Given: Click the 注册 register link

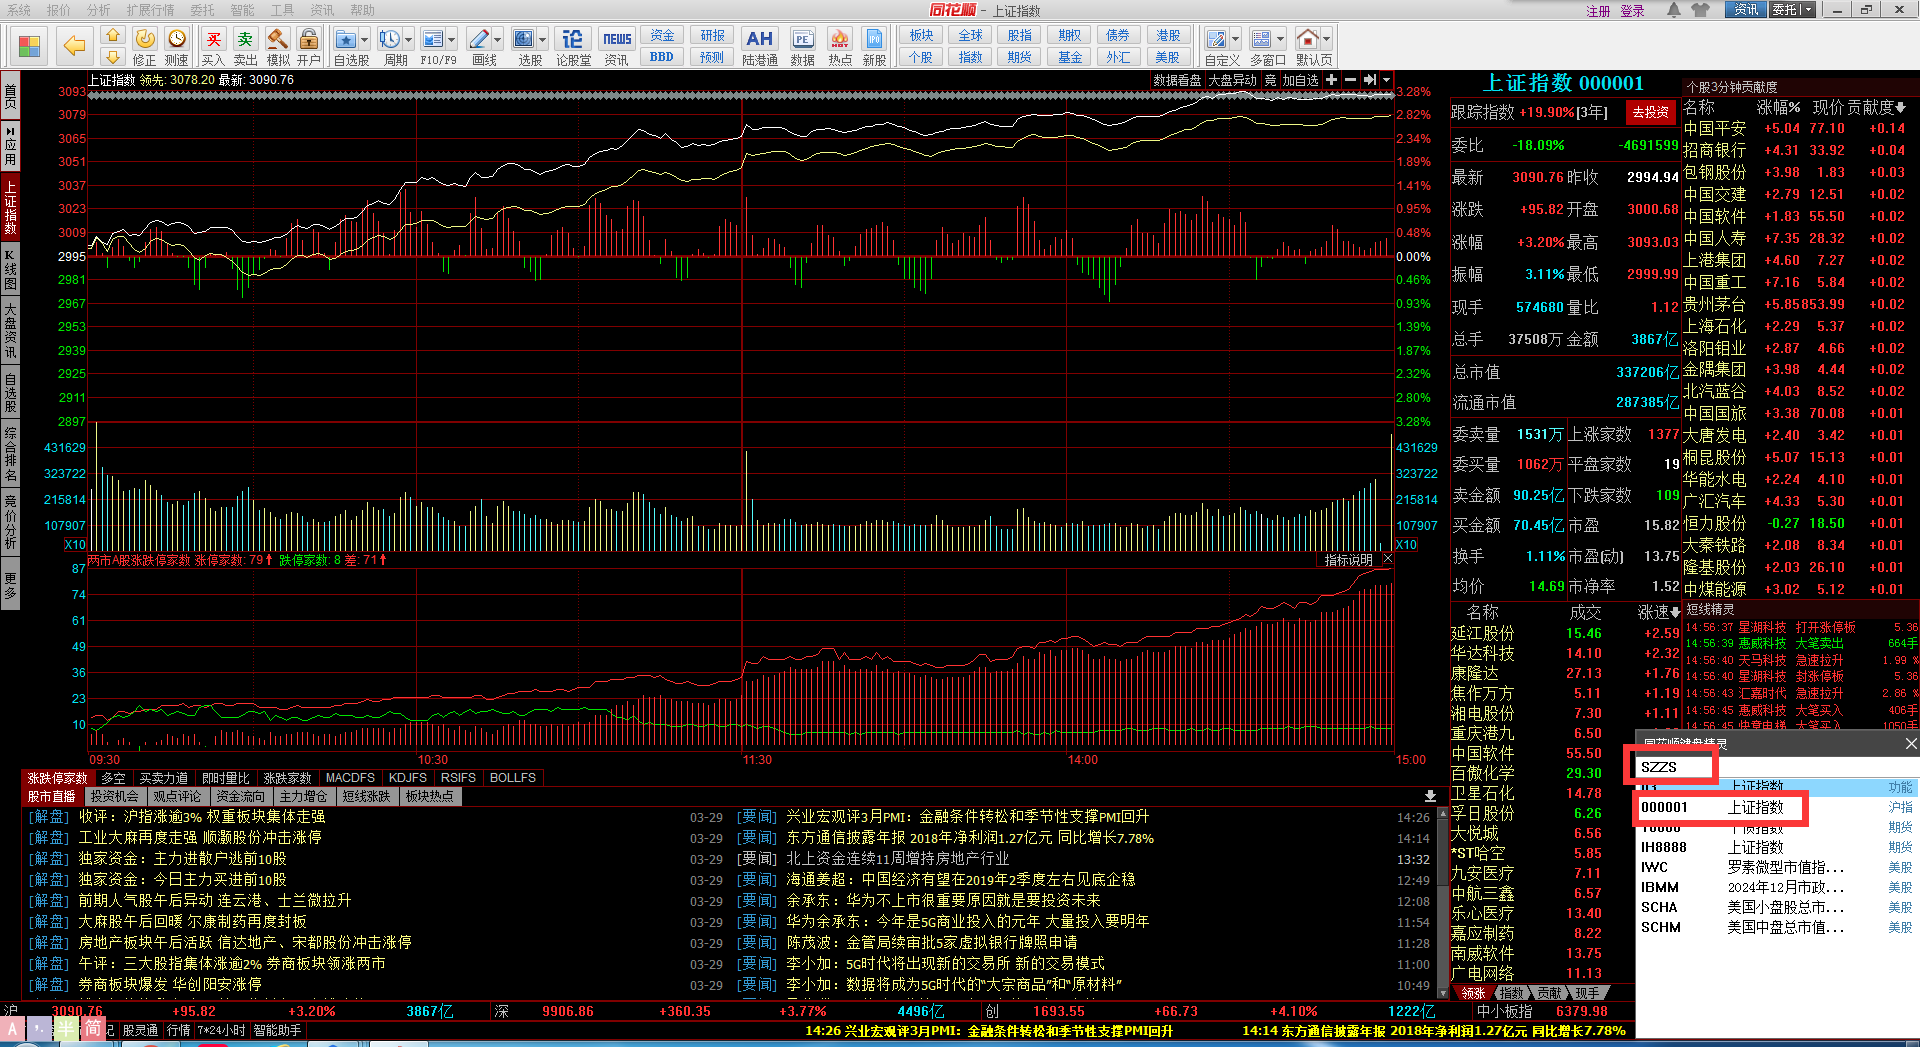Looking at the screenshot, I should coord(1598,11).
